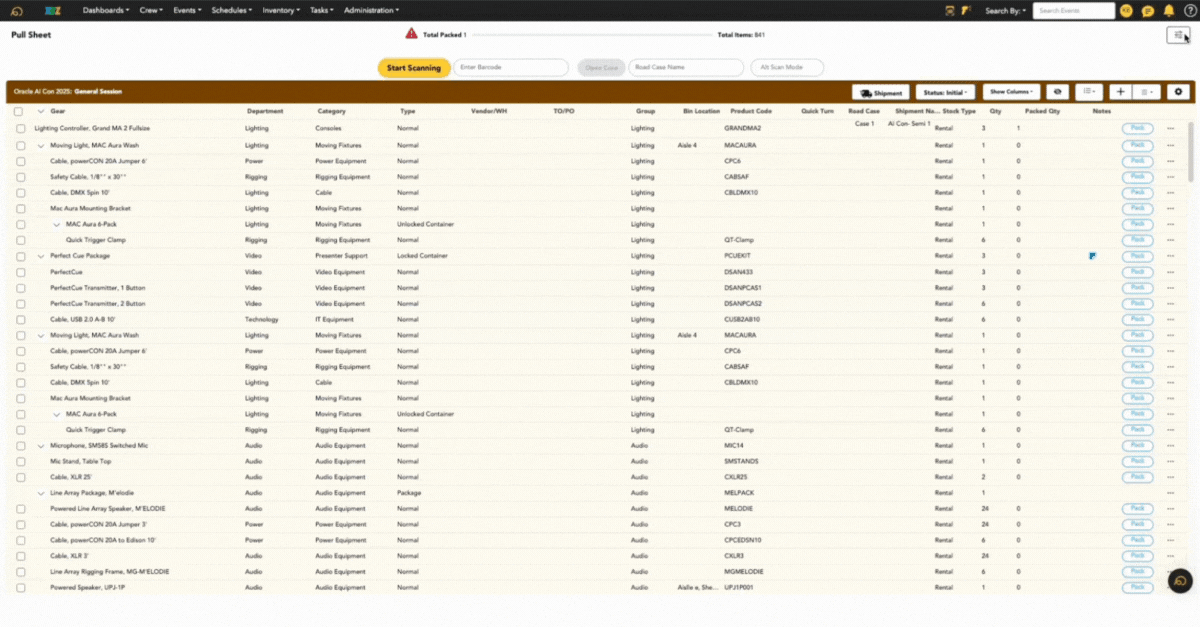Click the packed items progress bar
The image size is (1200, 627).
tap(591, 35)
